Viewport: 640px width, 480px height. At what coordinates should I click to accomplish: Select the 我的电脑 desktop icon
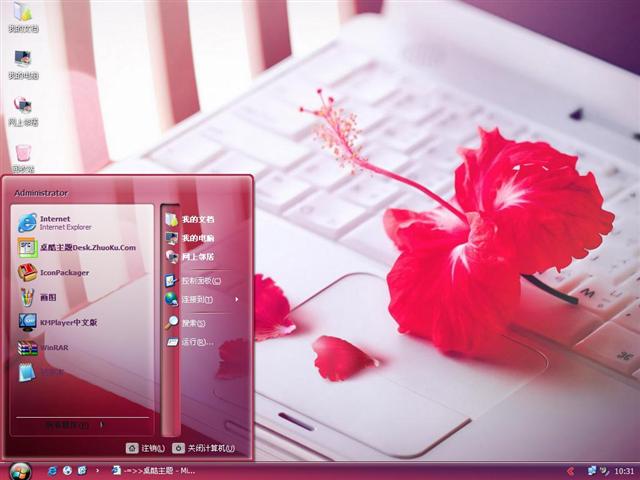23,64
